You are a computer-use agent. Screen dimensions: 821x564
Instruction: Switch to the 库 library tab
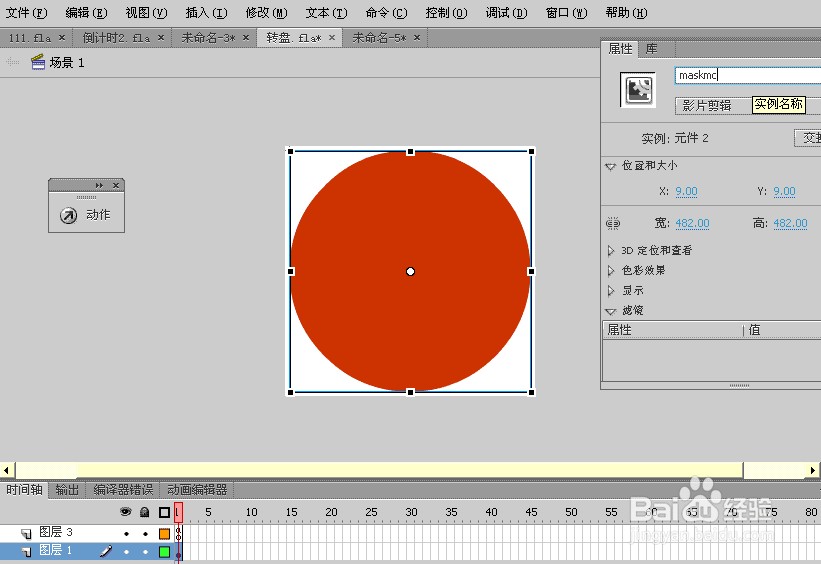651,49
